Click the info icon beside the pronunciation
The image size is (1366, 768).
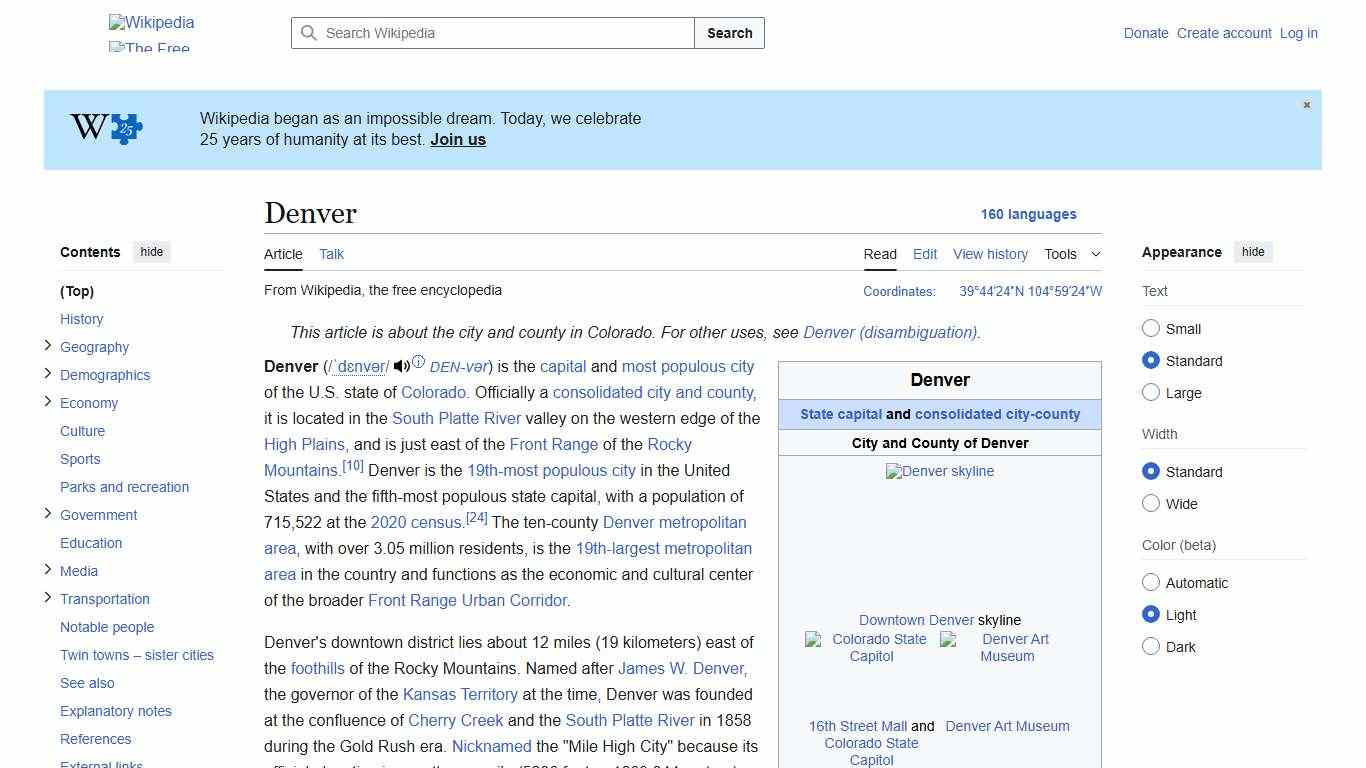(418, 360)
